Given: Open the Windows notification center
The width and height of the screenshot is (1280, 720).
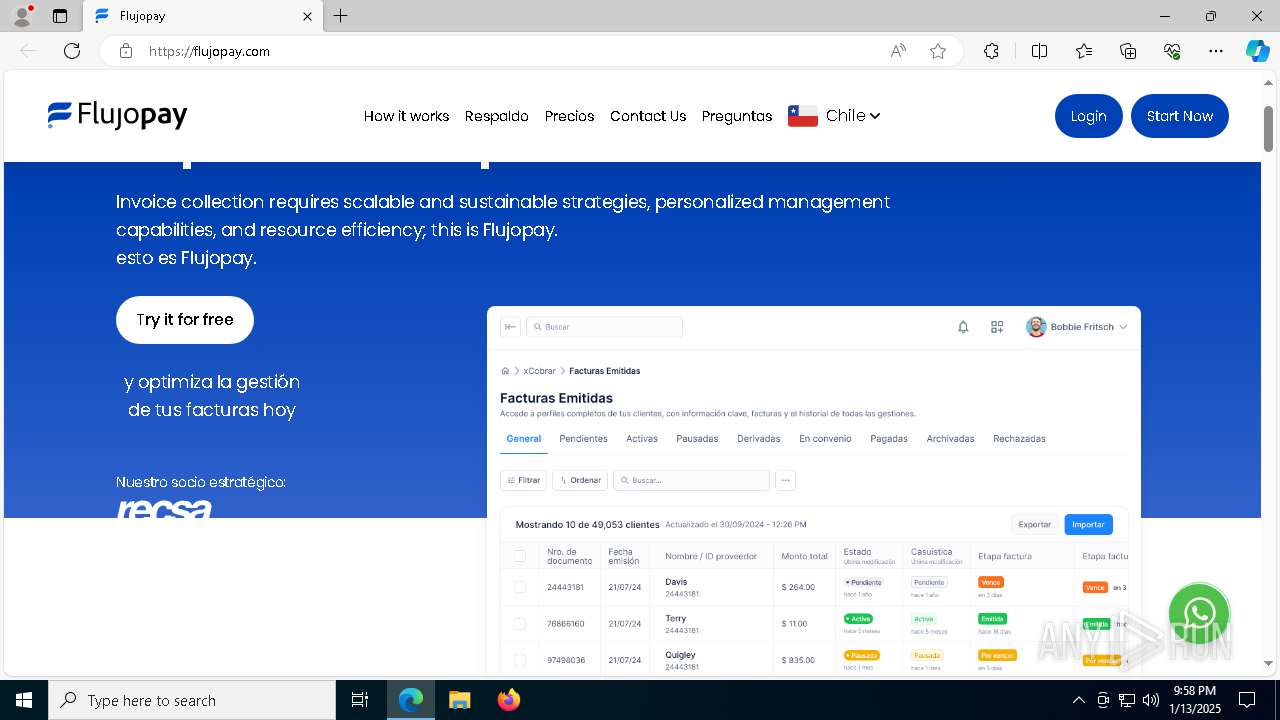Looking at the screenshot, I should pyautogui.click(x=1247, y=700).
